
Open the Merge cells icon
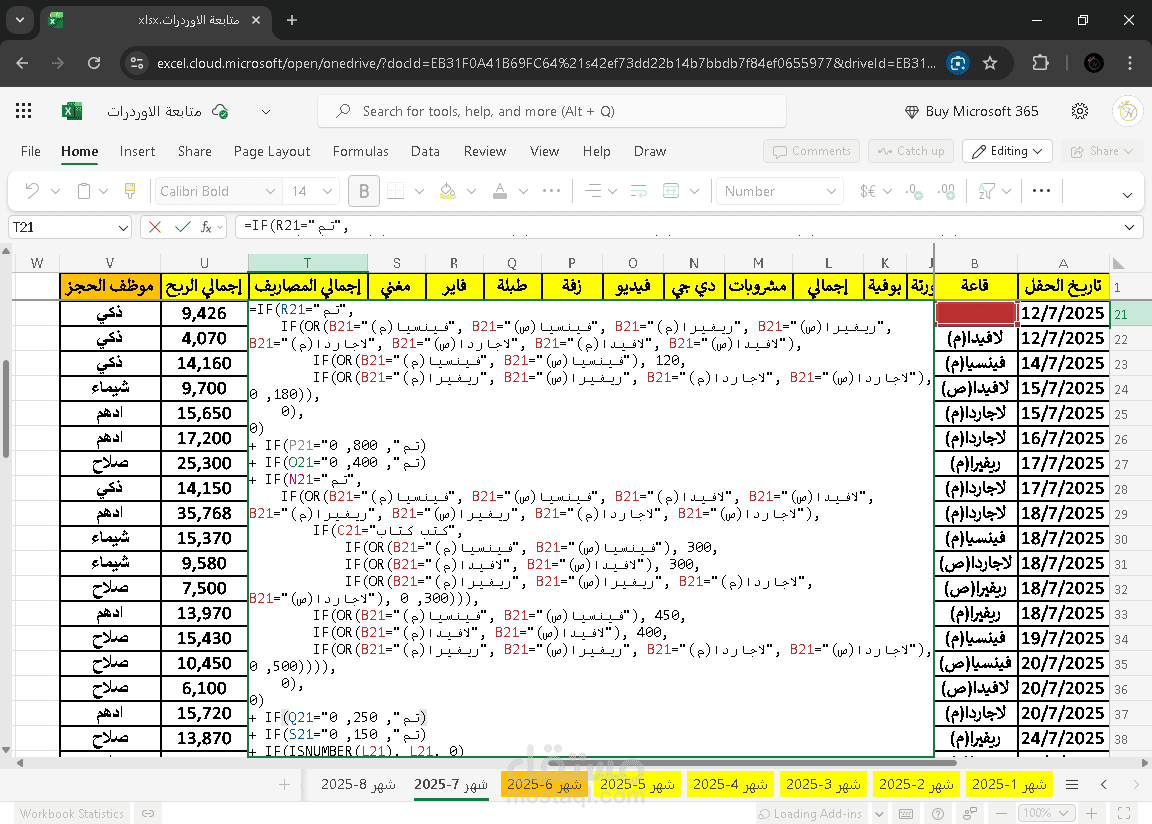(671, 191)
